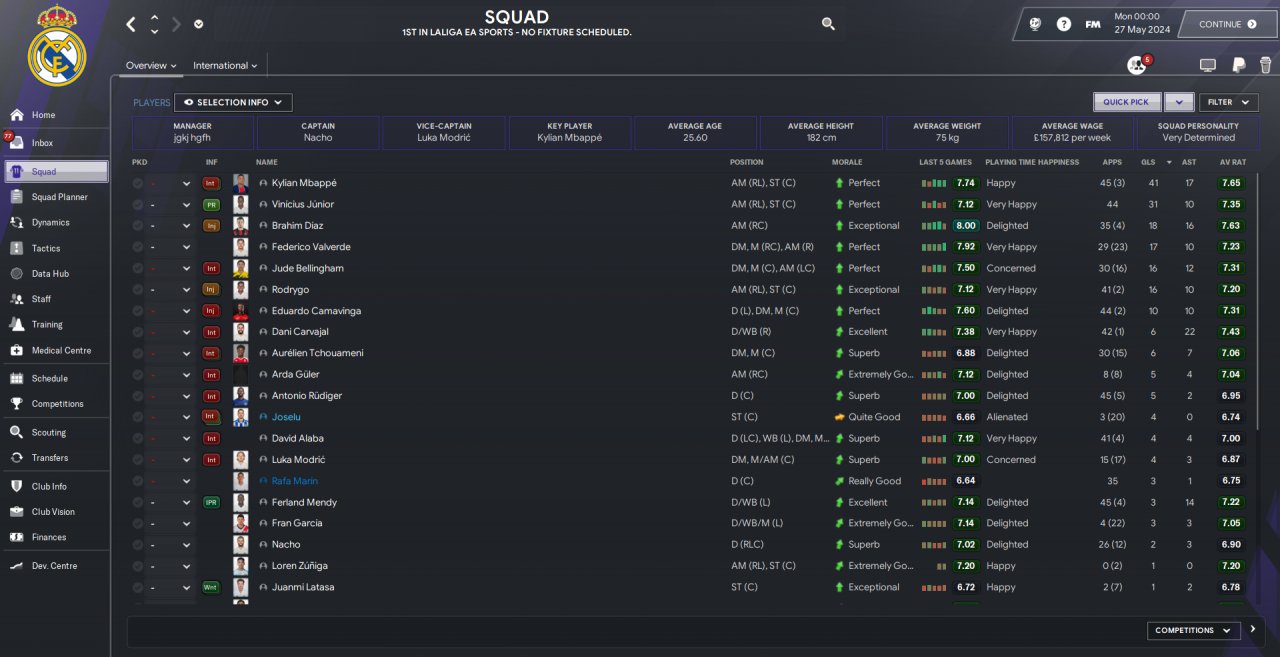Toggle pick circle for Nacho
1280x657 pixels.
click(x=137, y=544)
